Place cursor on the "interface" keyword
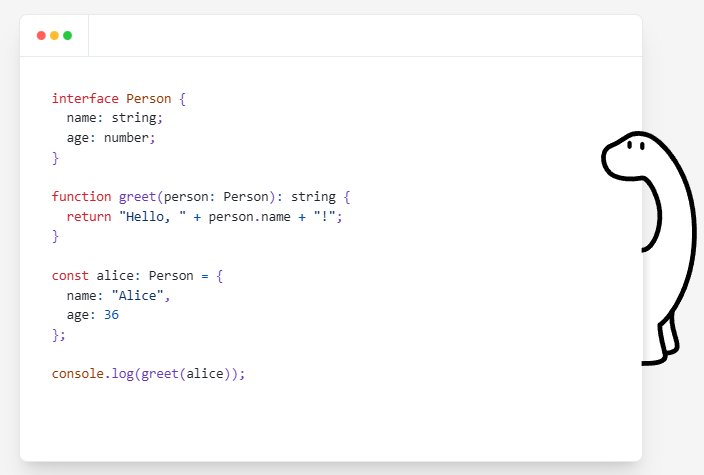704x475 pixels. tap(85, 99)
